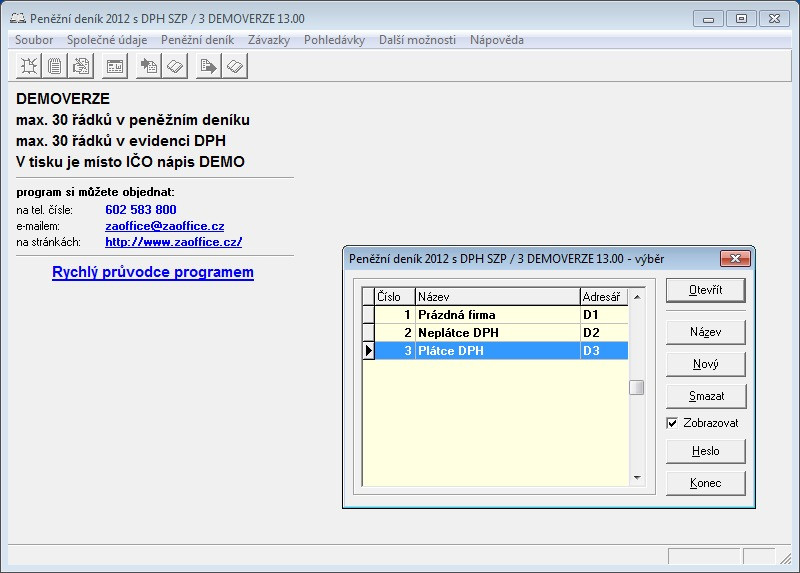Click the D3 cell in Adresář column
The image size is (800, 573).
604,351
